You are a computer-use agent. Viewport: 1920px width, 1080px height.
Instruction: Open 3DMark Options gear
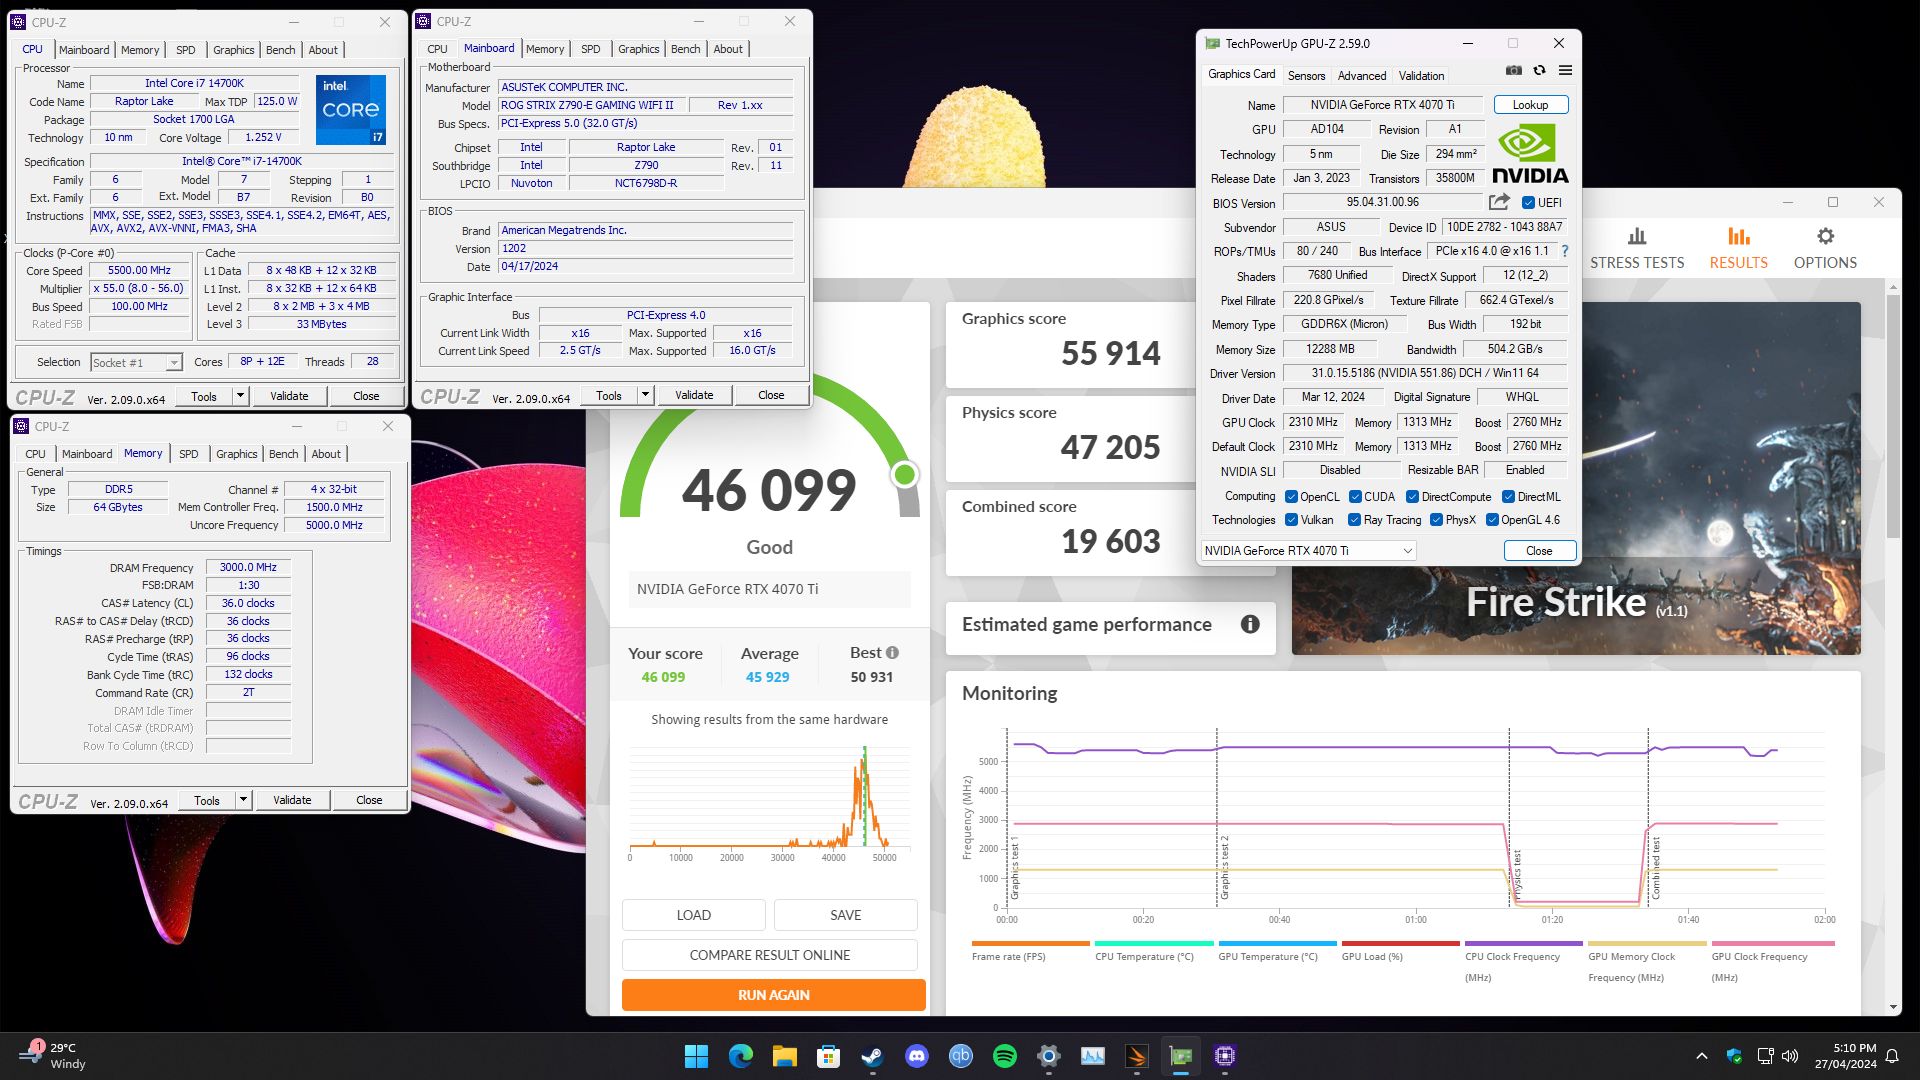1825,248
